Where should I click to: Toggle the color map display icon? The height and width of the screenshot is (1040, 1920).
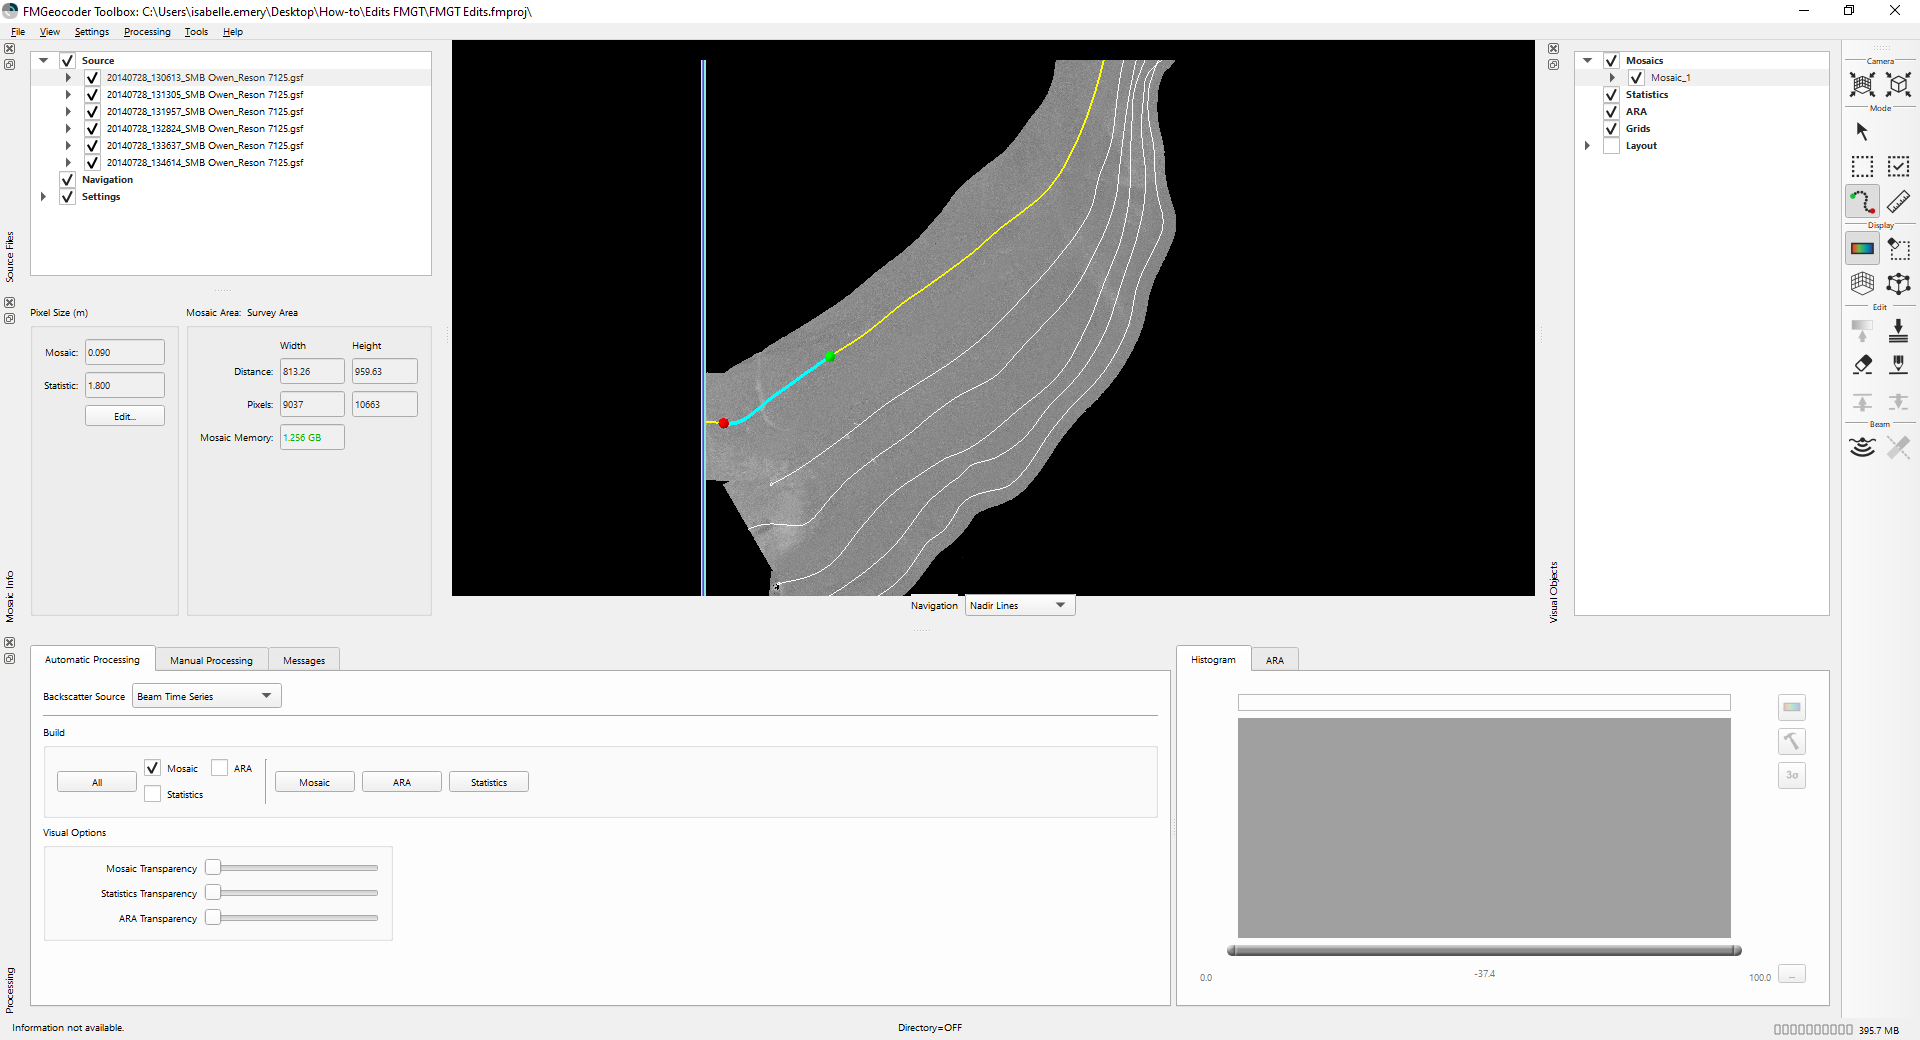[x=1861, y=249]
